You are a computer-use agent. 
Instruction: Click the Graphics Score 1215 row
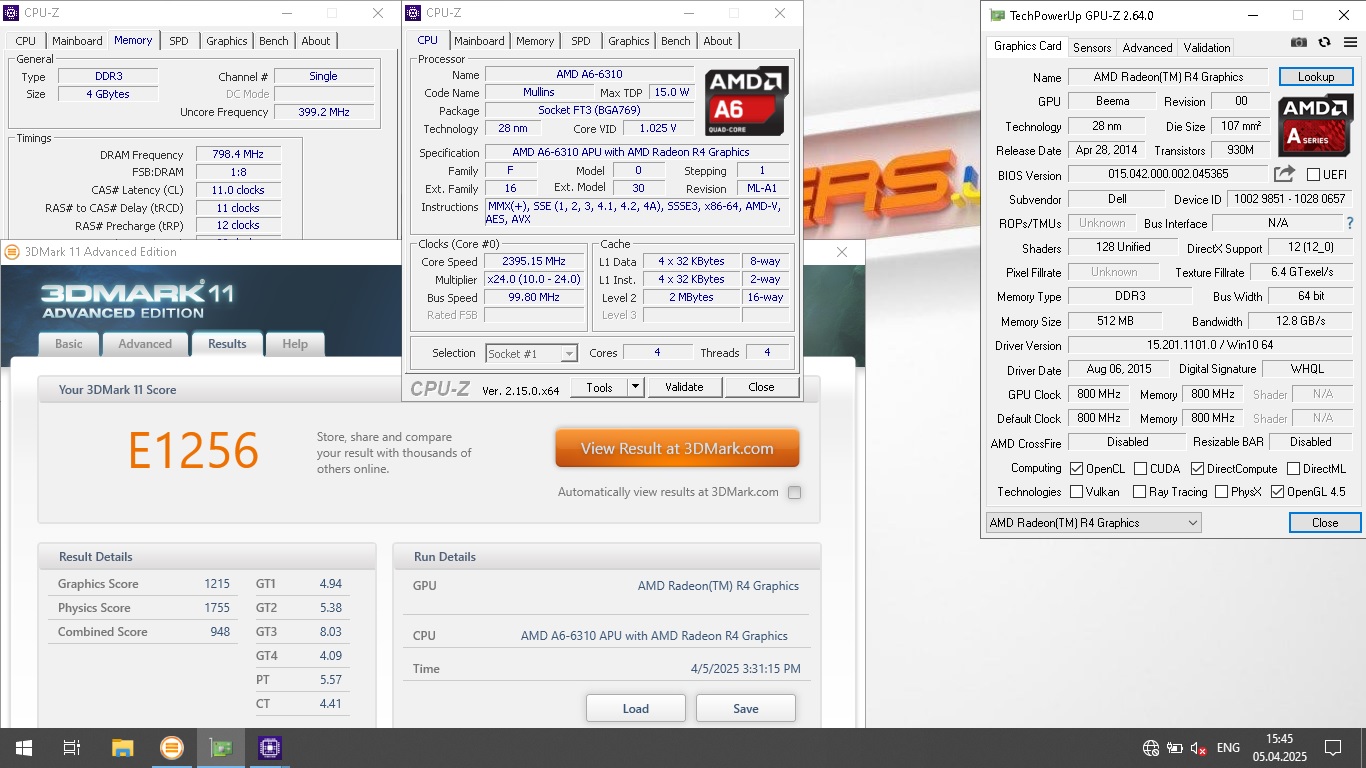(x=144, y=584)
